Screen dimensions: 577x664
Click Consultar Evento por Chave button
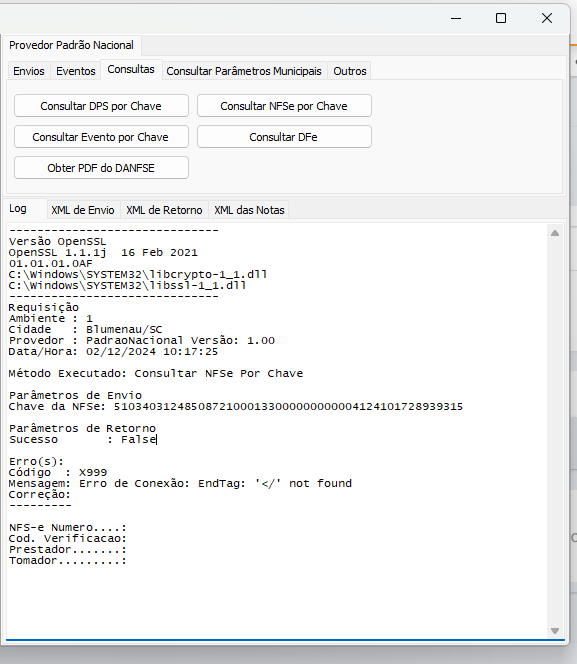[101, 137]
